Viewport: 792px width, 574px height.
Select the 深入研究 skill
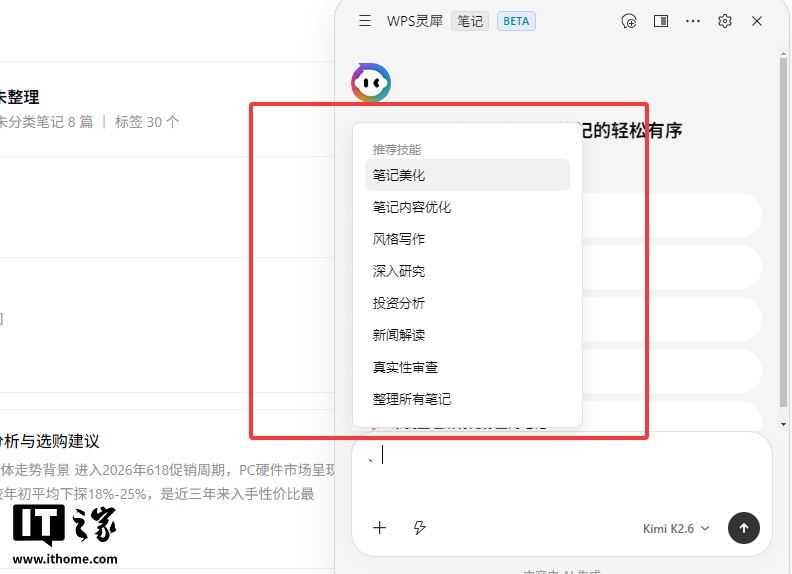coord(467,271)
